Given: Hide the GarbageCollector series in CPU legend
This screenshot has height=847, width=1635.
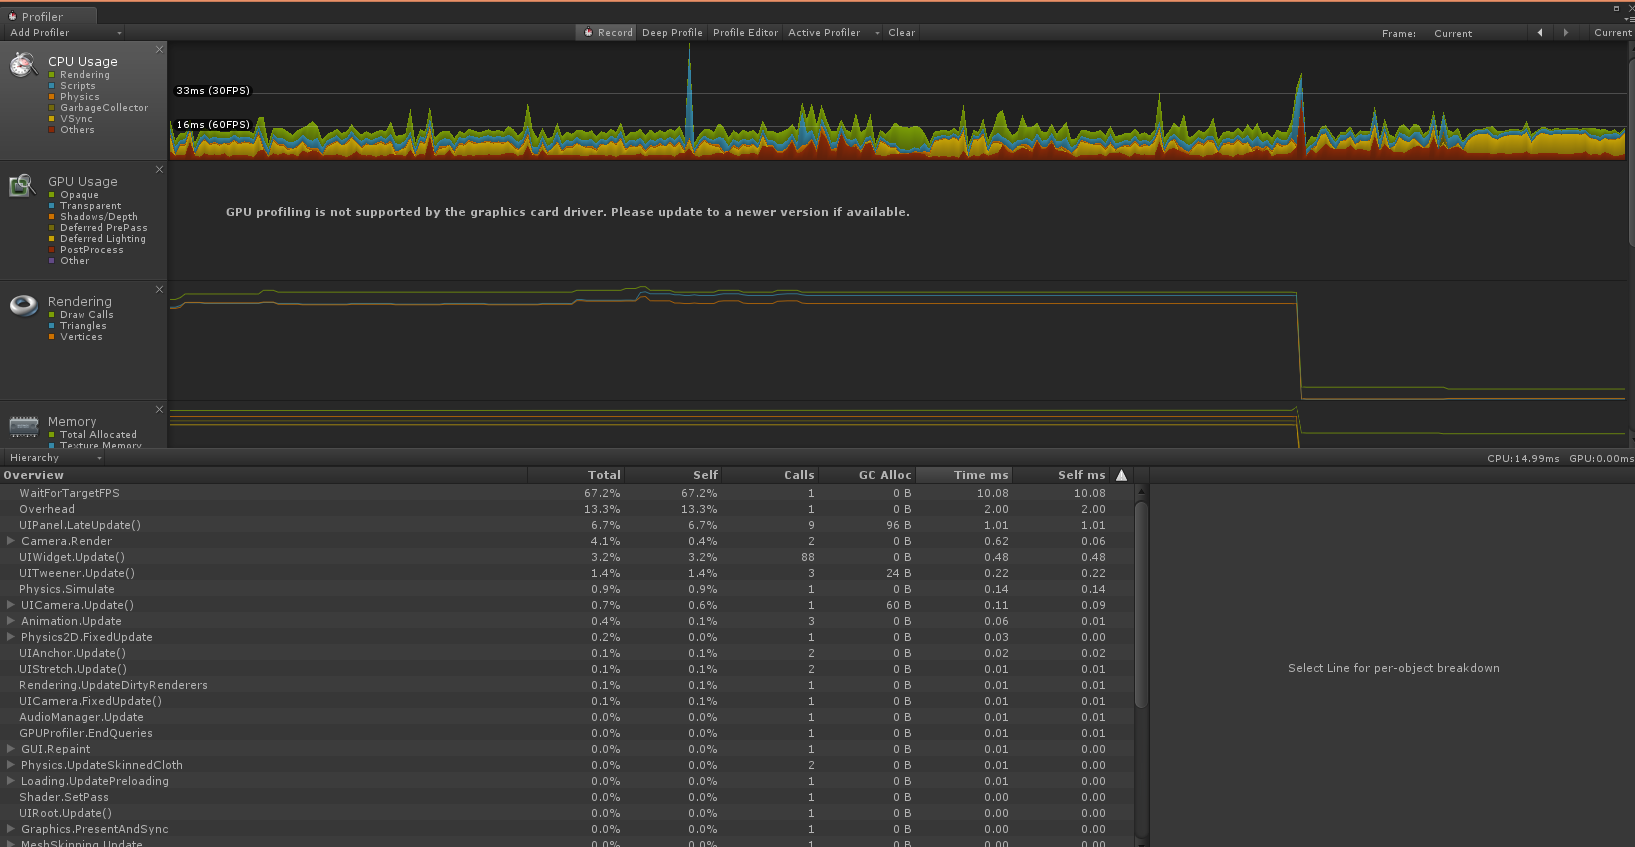Looking at the screenshot, I should click(x=98, y=108).
